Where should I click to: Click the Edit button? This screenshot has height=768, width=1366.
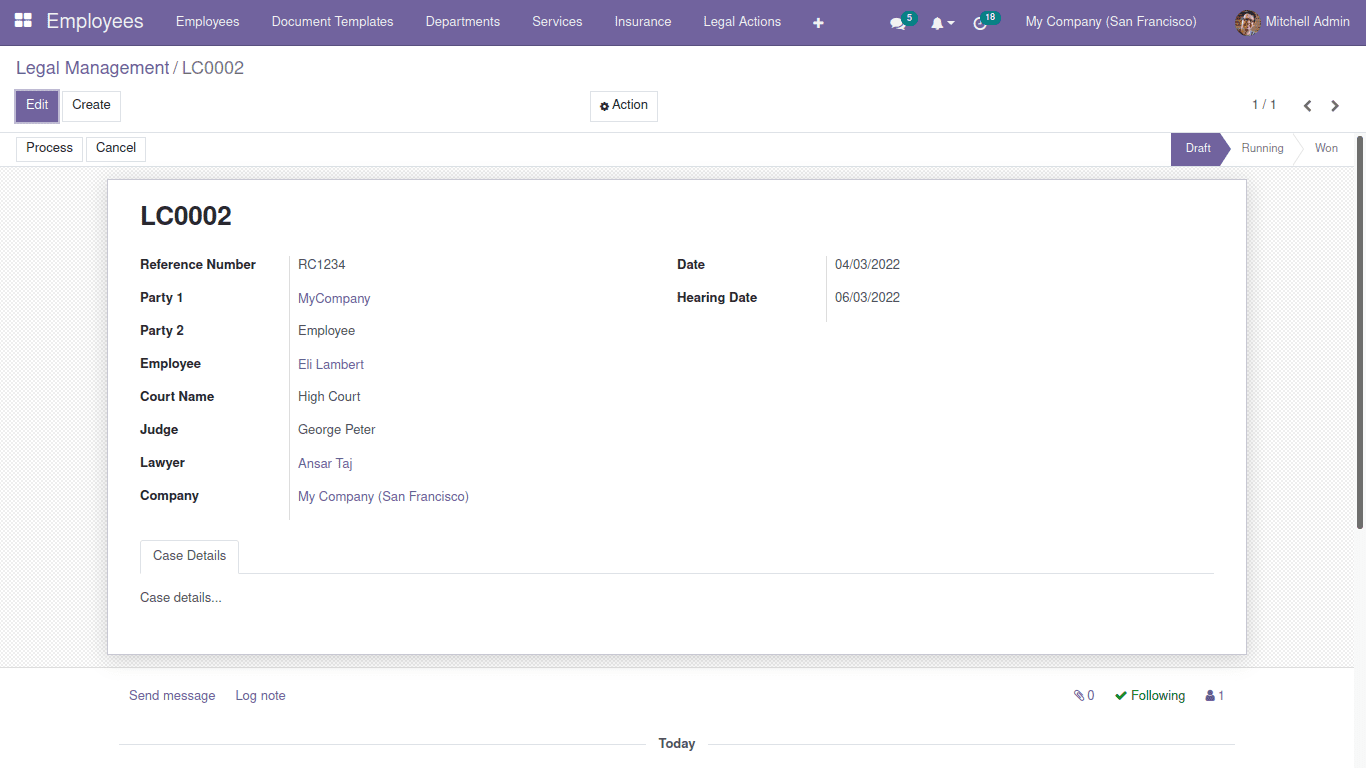pos(36,105)
